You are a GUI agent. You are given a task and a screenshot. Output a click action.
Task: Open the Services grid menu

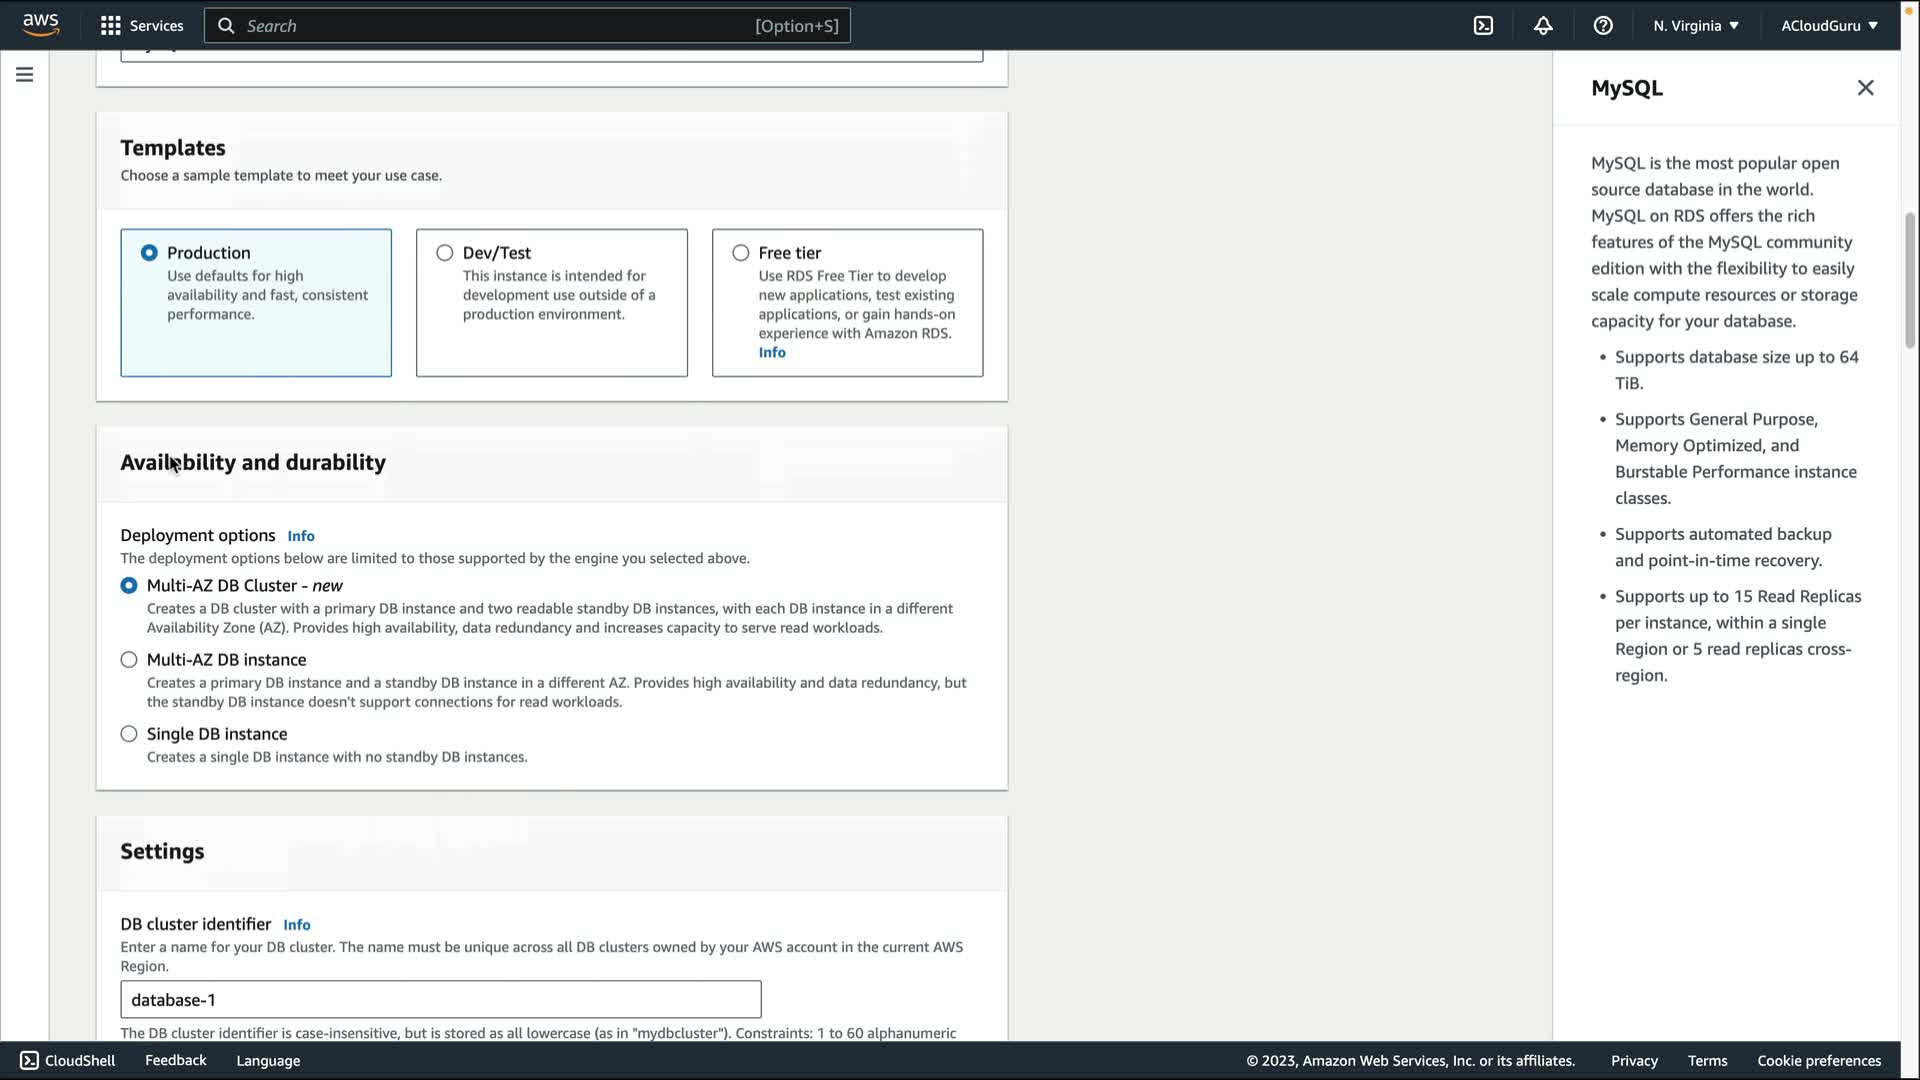(110, 26)
